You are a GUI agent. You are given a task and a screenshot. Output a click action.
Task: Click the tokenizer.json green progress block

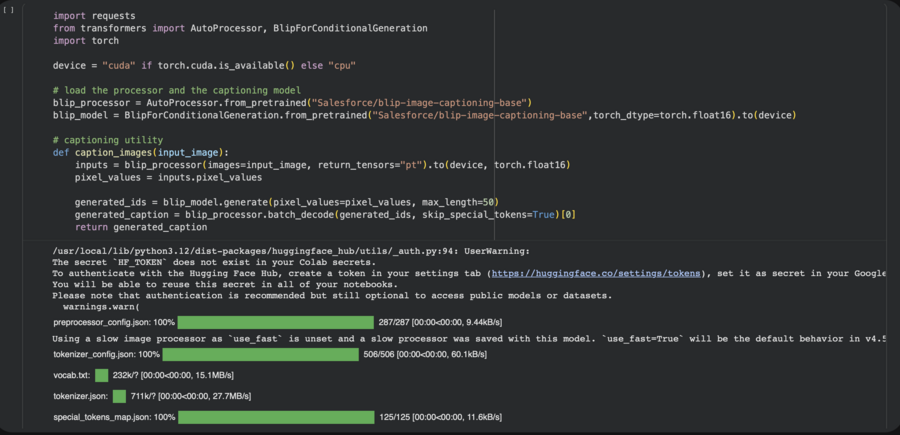(119, 396)
